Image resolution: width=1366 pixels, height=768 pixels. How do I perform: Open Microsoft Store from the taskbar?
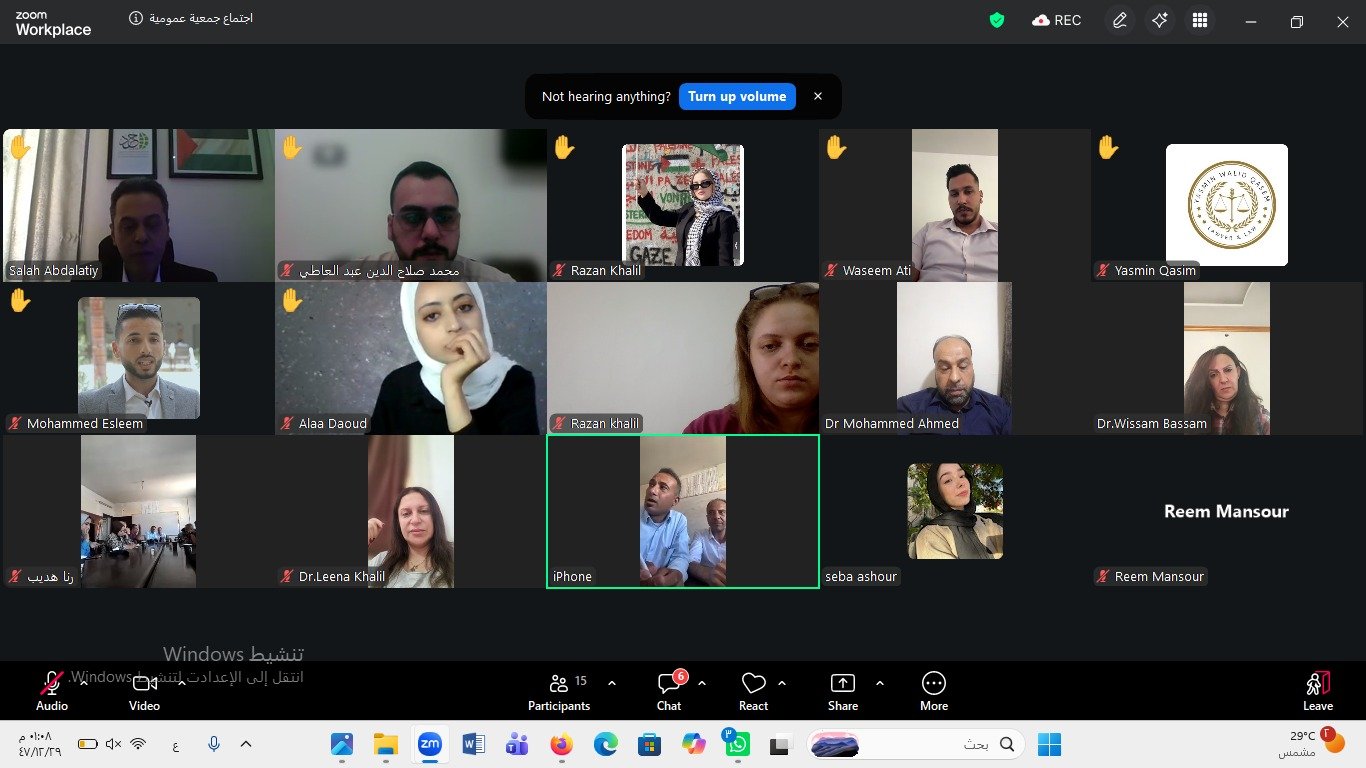click(650, 744)
